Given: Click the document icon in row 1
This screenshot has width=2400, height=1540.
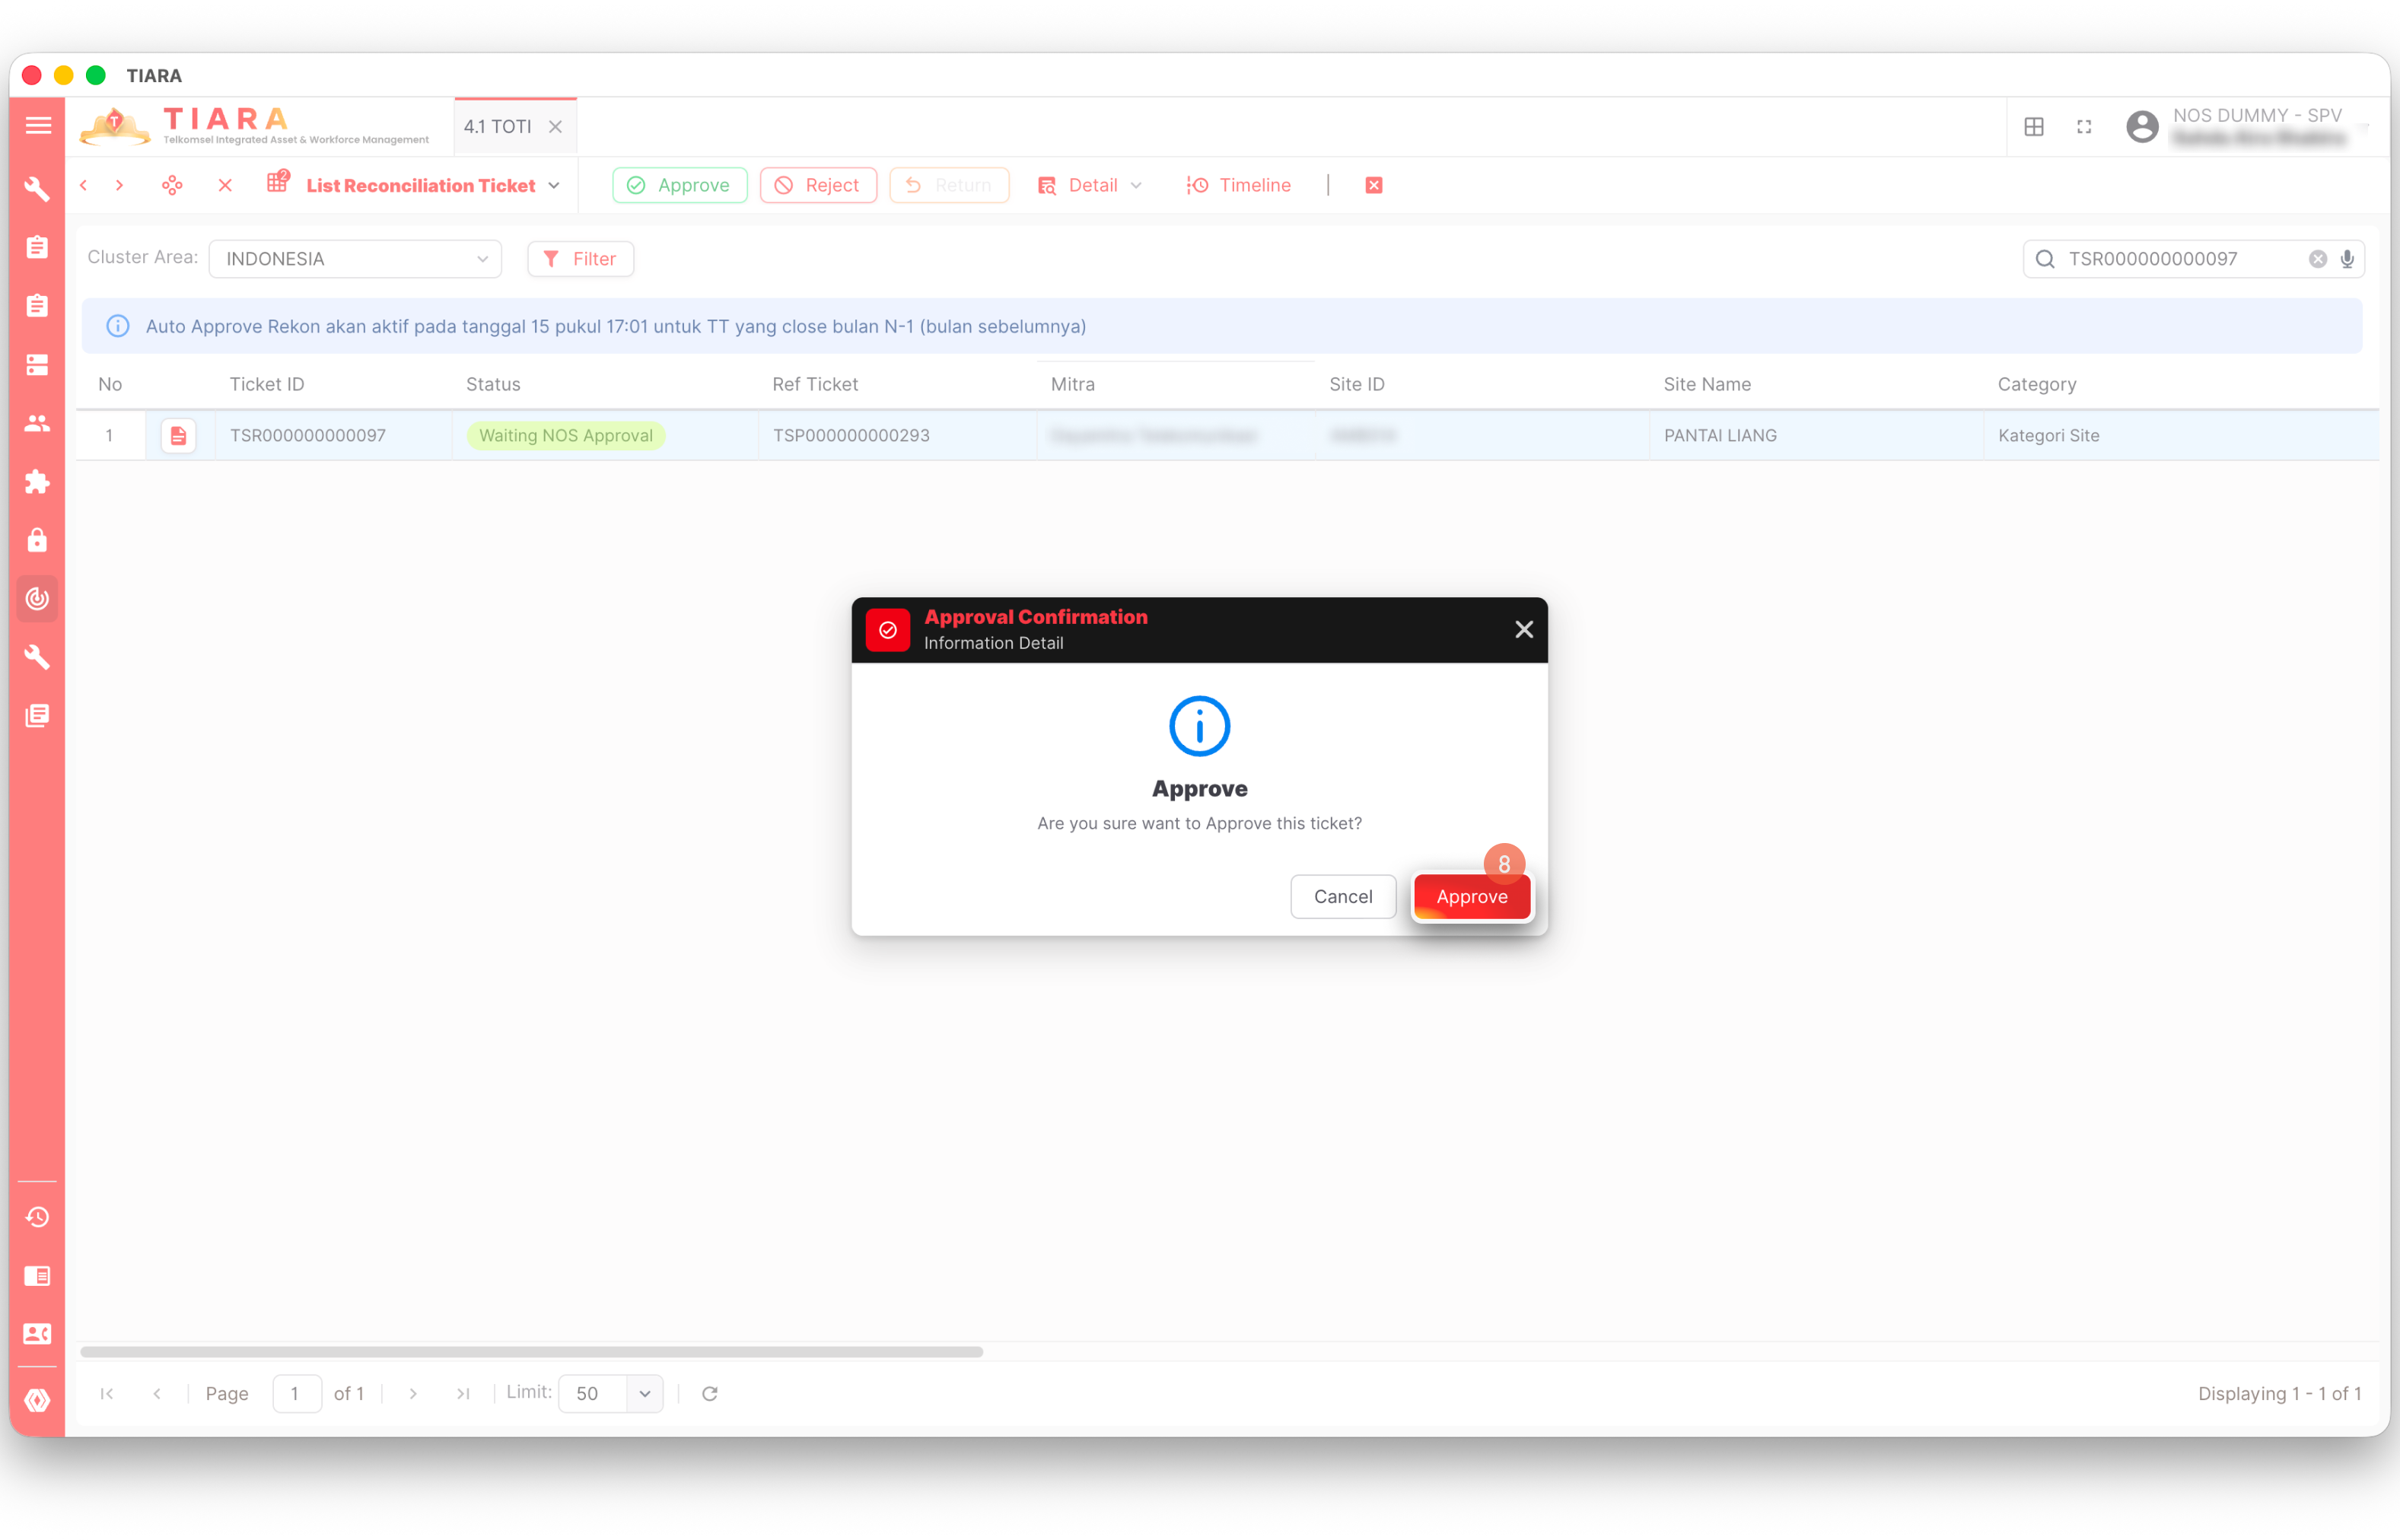Looking at the screenshot, I should click(178, 436).
